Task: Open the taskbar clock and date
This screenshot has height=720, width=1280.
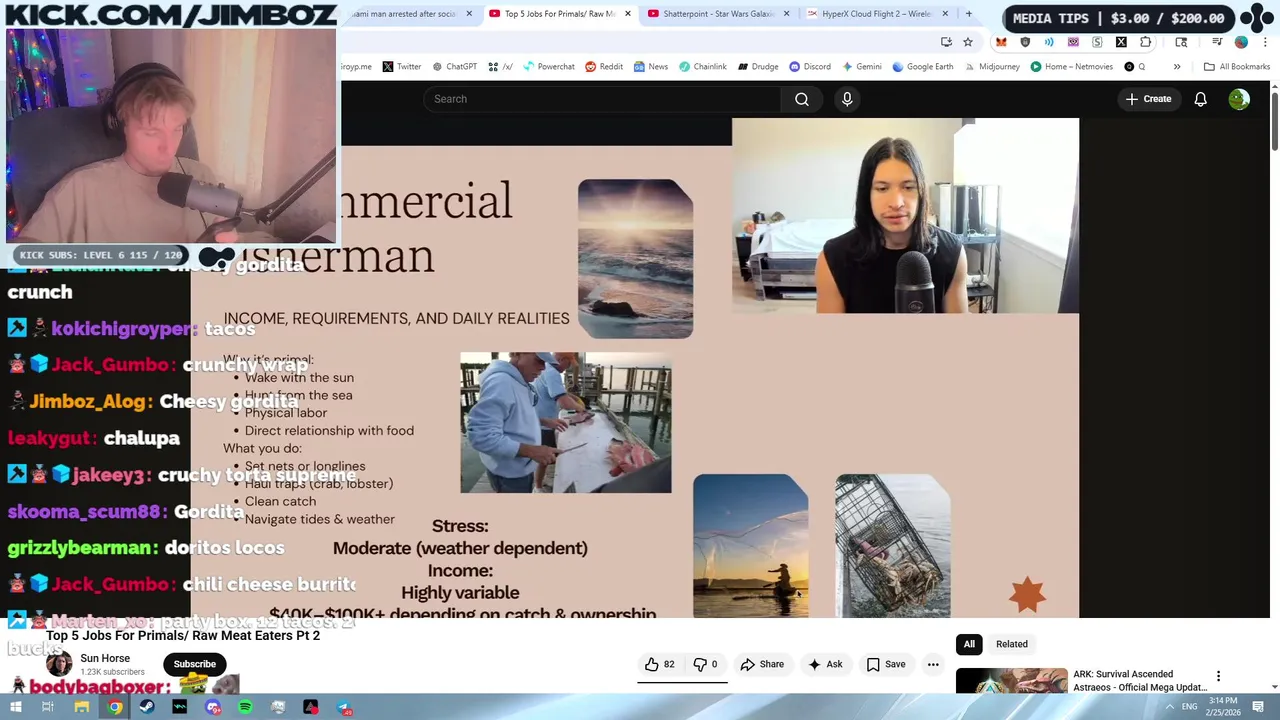Action: 1225,707
